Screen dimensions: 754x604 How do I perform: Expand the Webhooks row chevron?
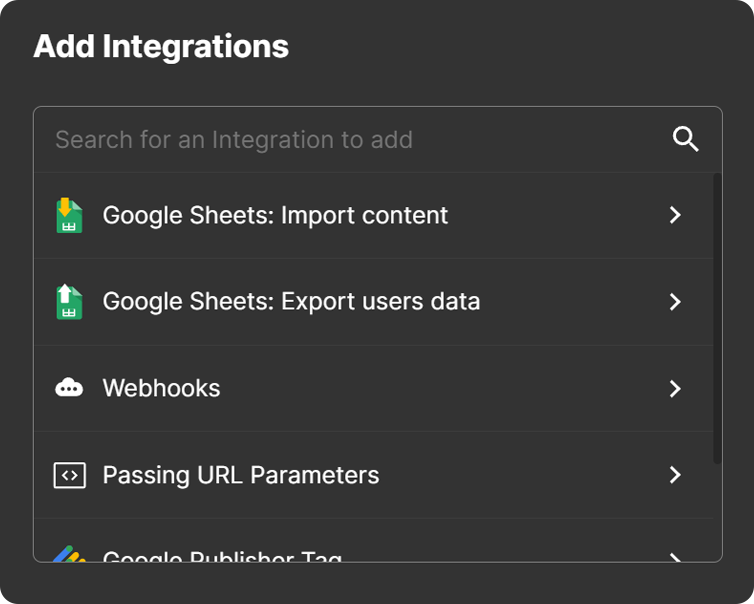(675, 388)
